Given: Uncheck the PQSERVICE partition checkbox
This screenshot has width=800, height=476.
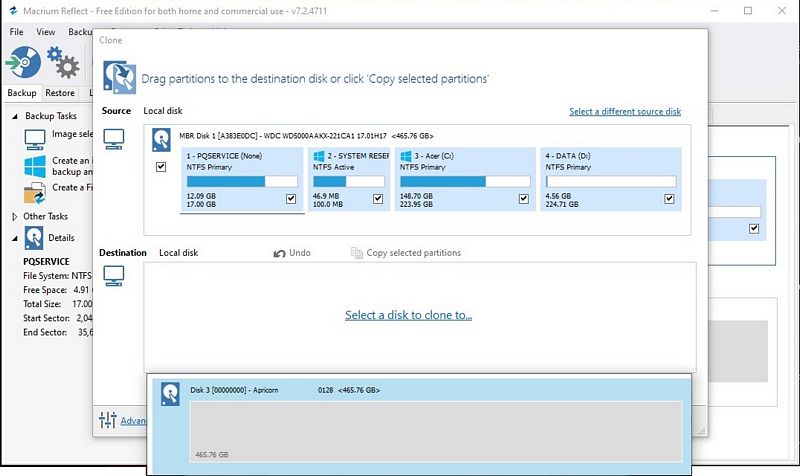Looking at the screenshot, I should click(291, 199).
